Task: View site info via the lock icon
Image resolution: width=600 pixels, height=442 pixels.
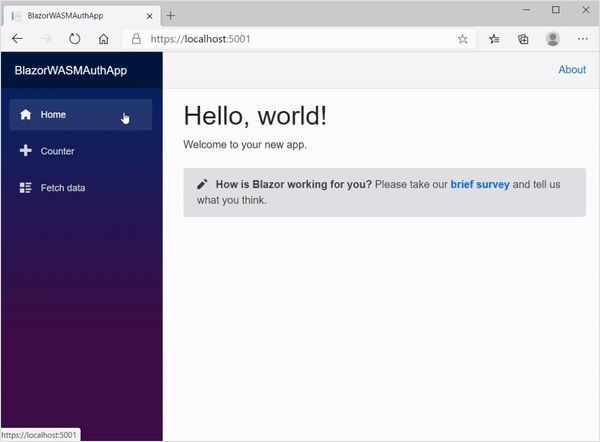Action: coord(136,39)
